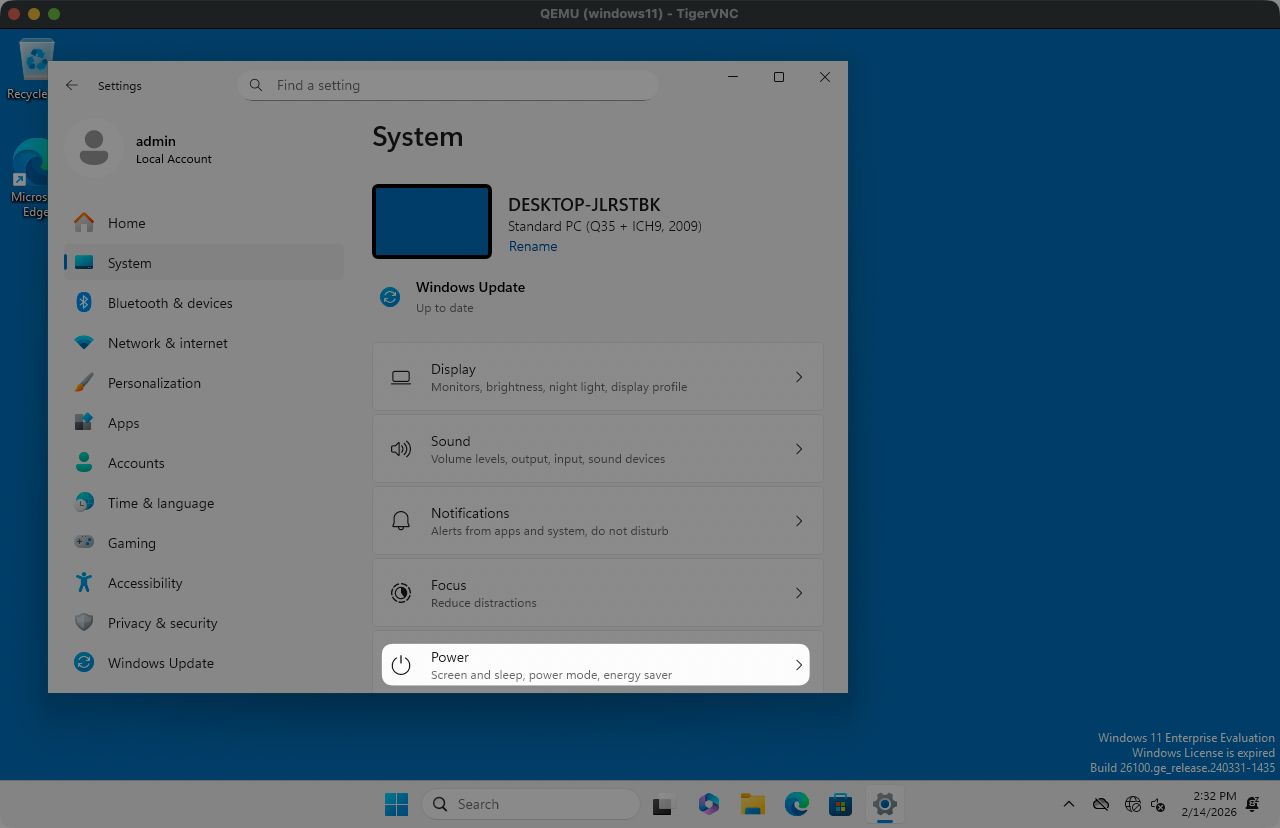Click the back arrow in Settings
The image size is (1280, 828).
[x=72, y=86]
